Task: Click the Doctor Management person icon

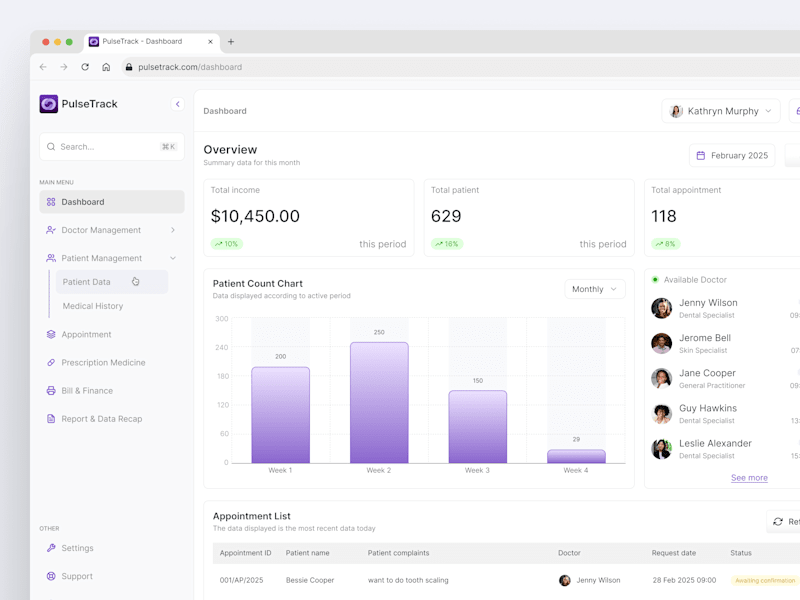Action: [51, 230]
